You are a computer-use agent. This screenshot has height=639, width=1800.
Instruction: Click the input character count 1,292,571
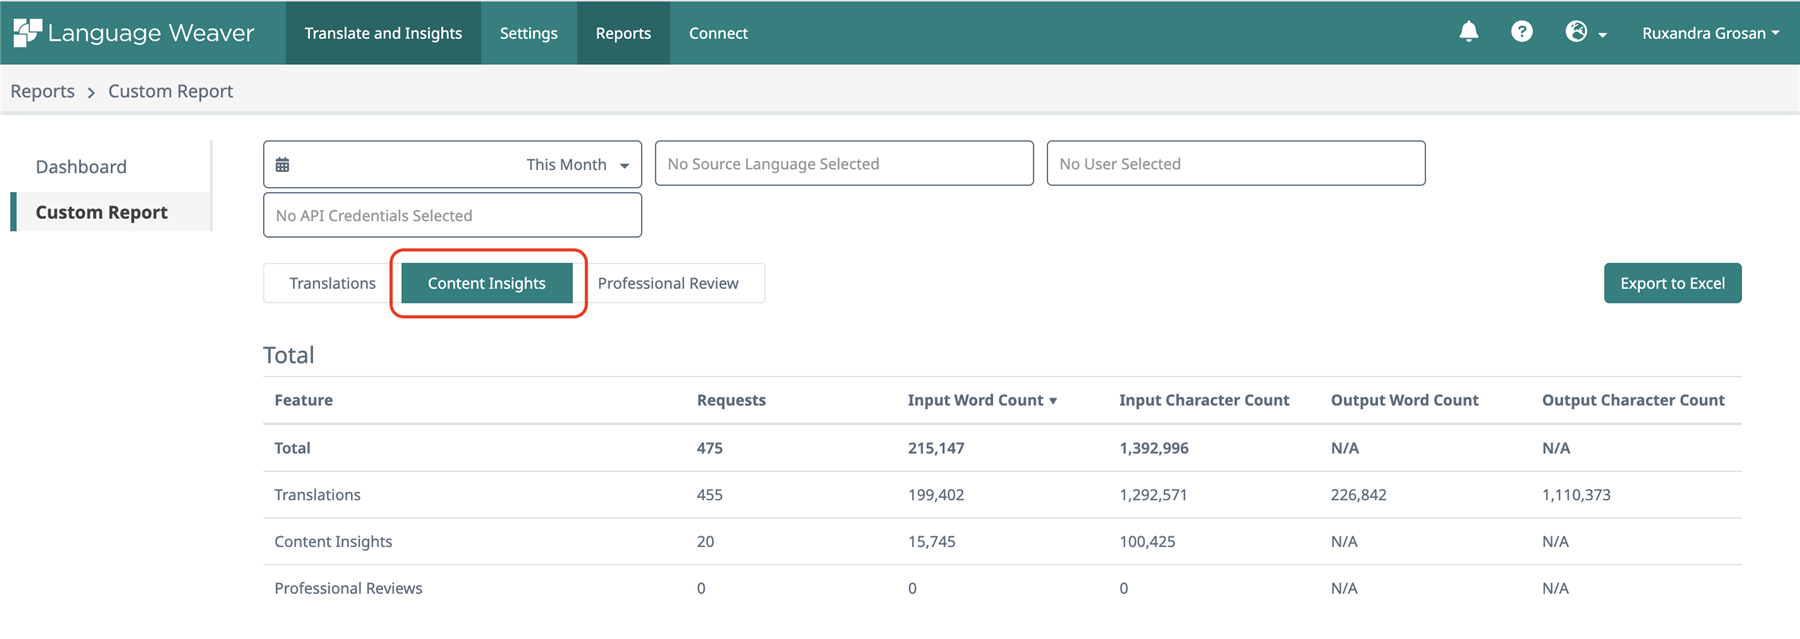tap(1153, 495)
